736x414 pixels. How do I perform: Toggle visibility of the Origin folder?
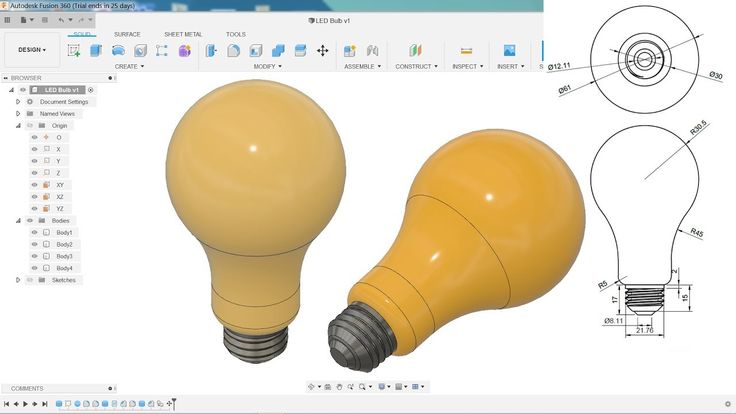point(30,125)
